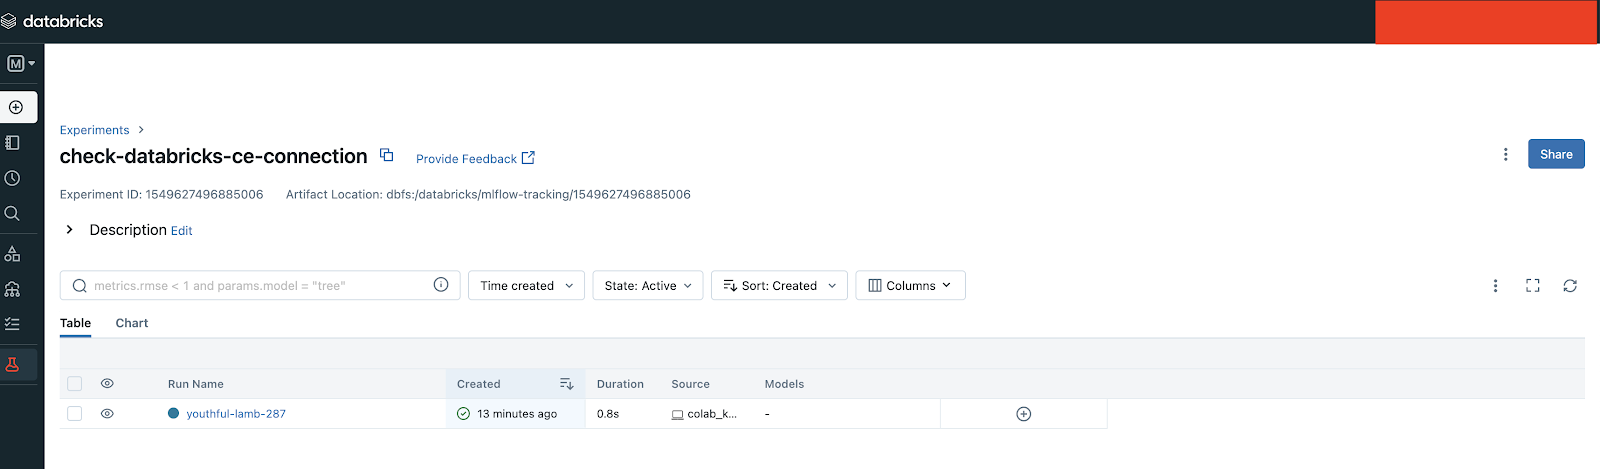Copy the experiment name using copy icon

point(387,156)
